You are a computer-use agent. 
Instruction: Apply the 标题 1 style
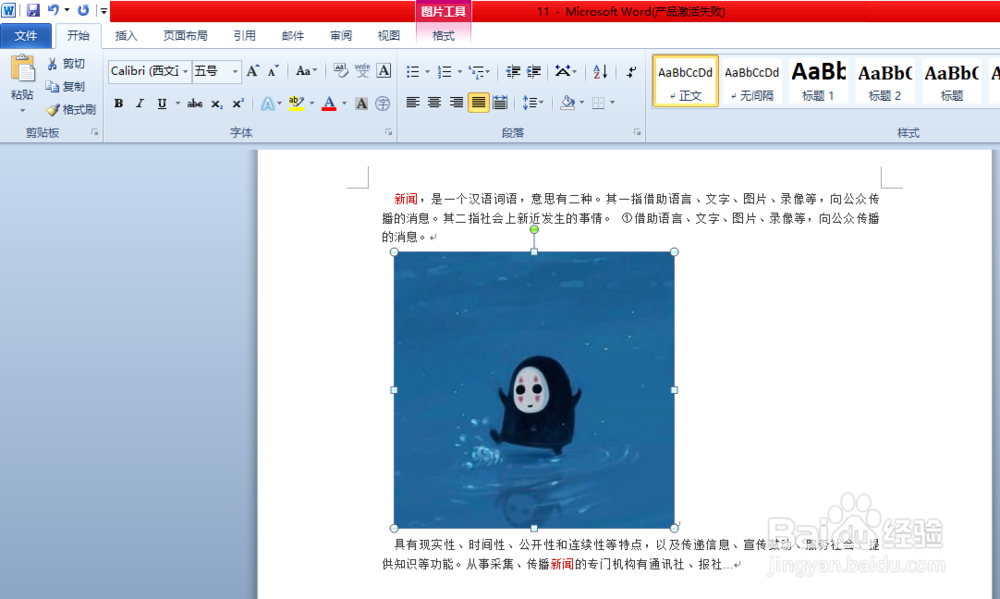[818, 80]
